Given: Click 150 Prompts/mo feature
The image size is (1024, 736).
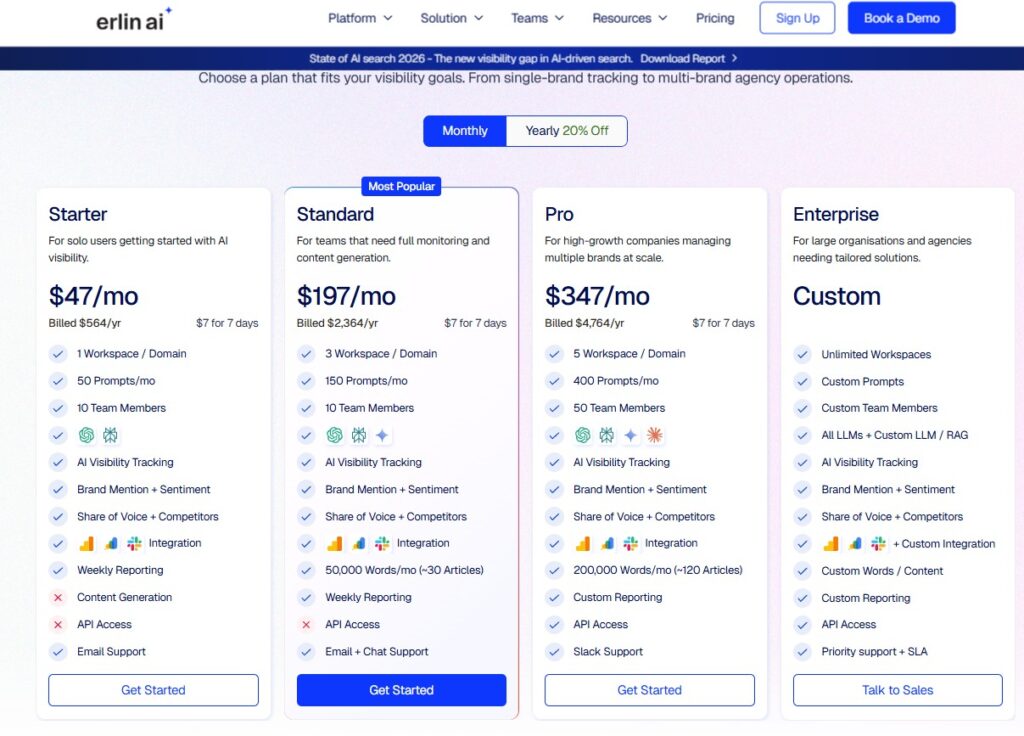Looking at the screenshot, I should 366,381.
